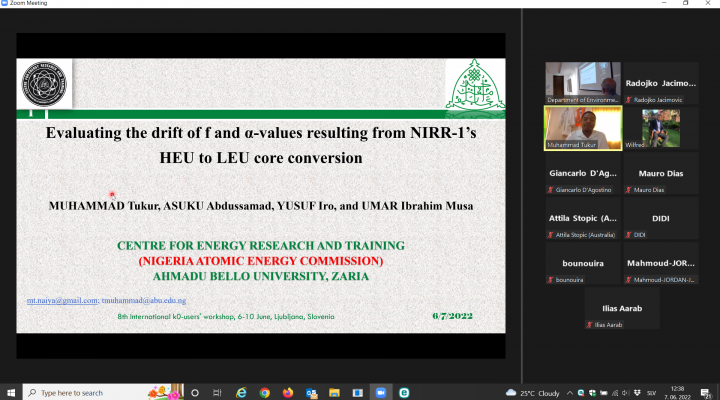Click the round black logo on slide
Image resolution: width=720 pixels, height=400 pixels.
coord(44,84)
